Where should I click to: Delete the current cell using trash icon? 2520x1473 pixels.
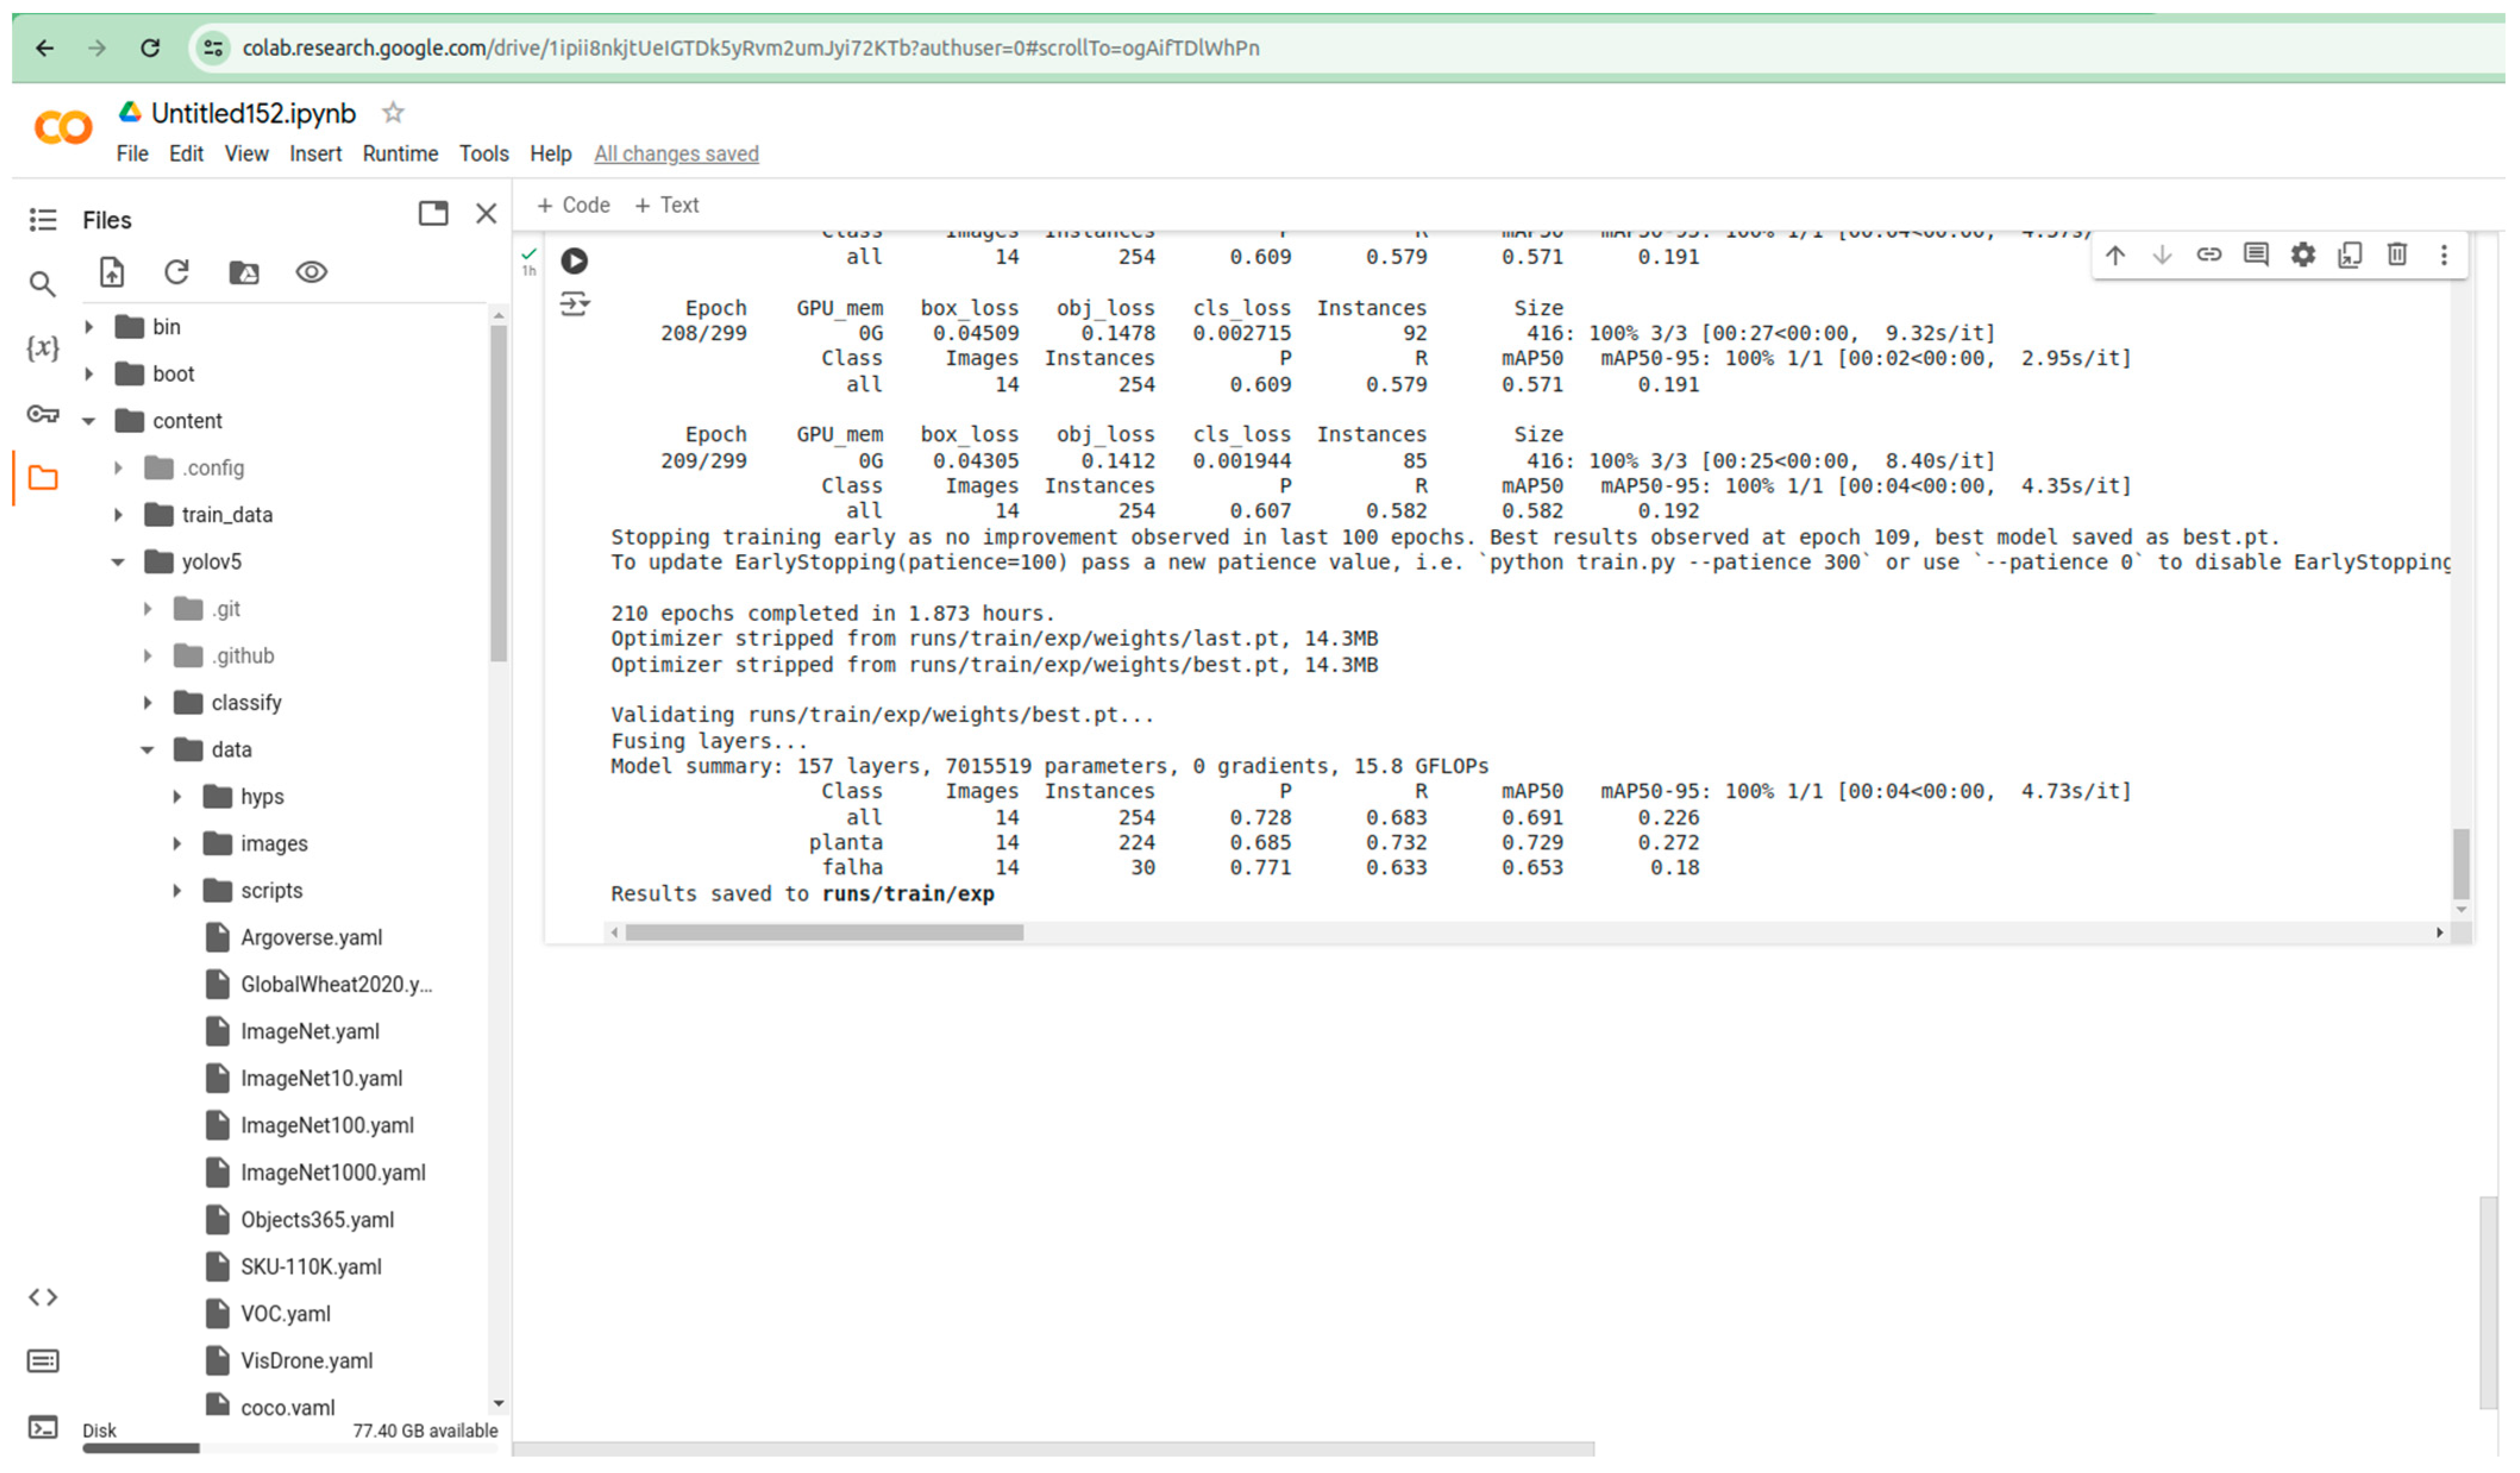coord(2397,255)
